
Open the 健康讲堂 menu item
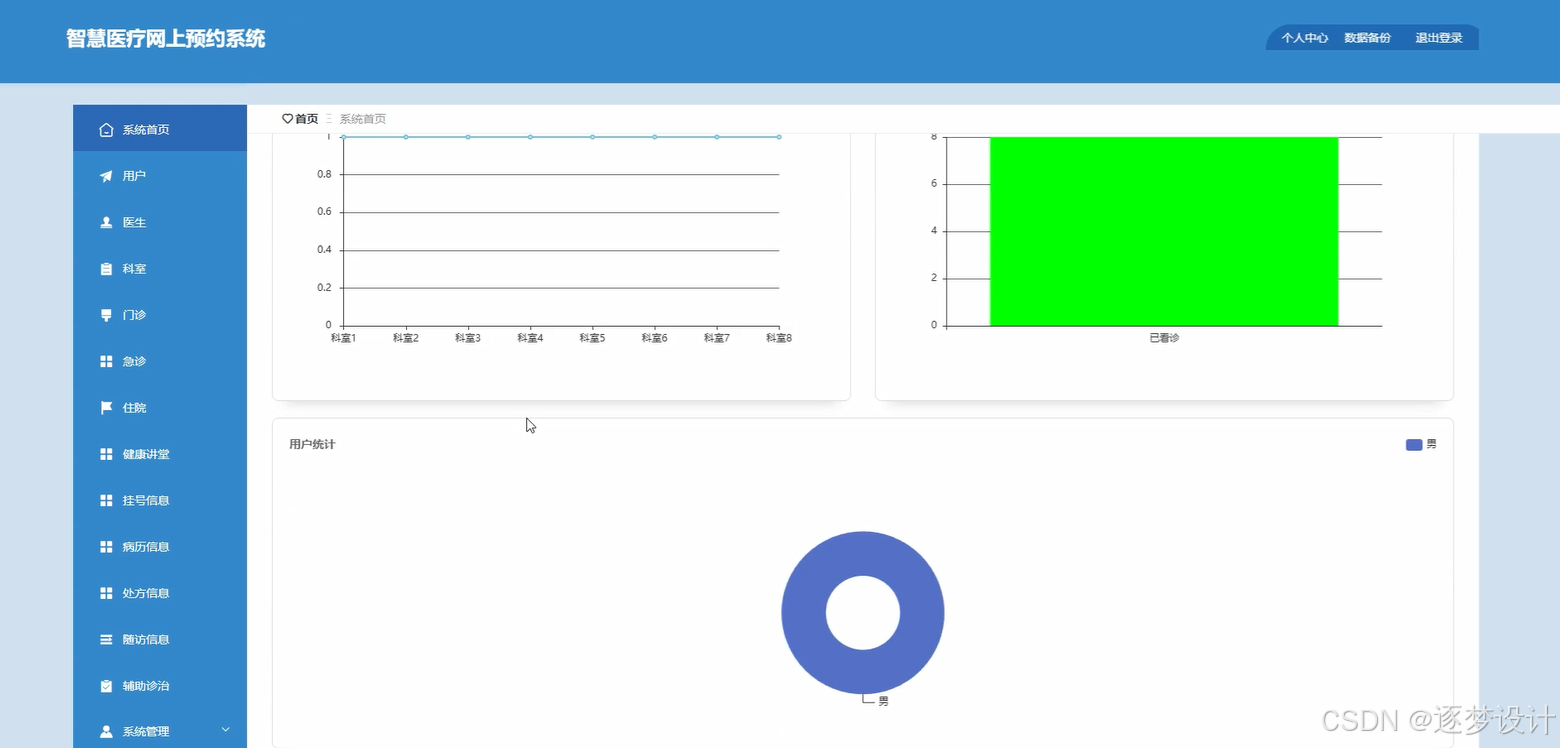click(x=160, y=454)
